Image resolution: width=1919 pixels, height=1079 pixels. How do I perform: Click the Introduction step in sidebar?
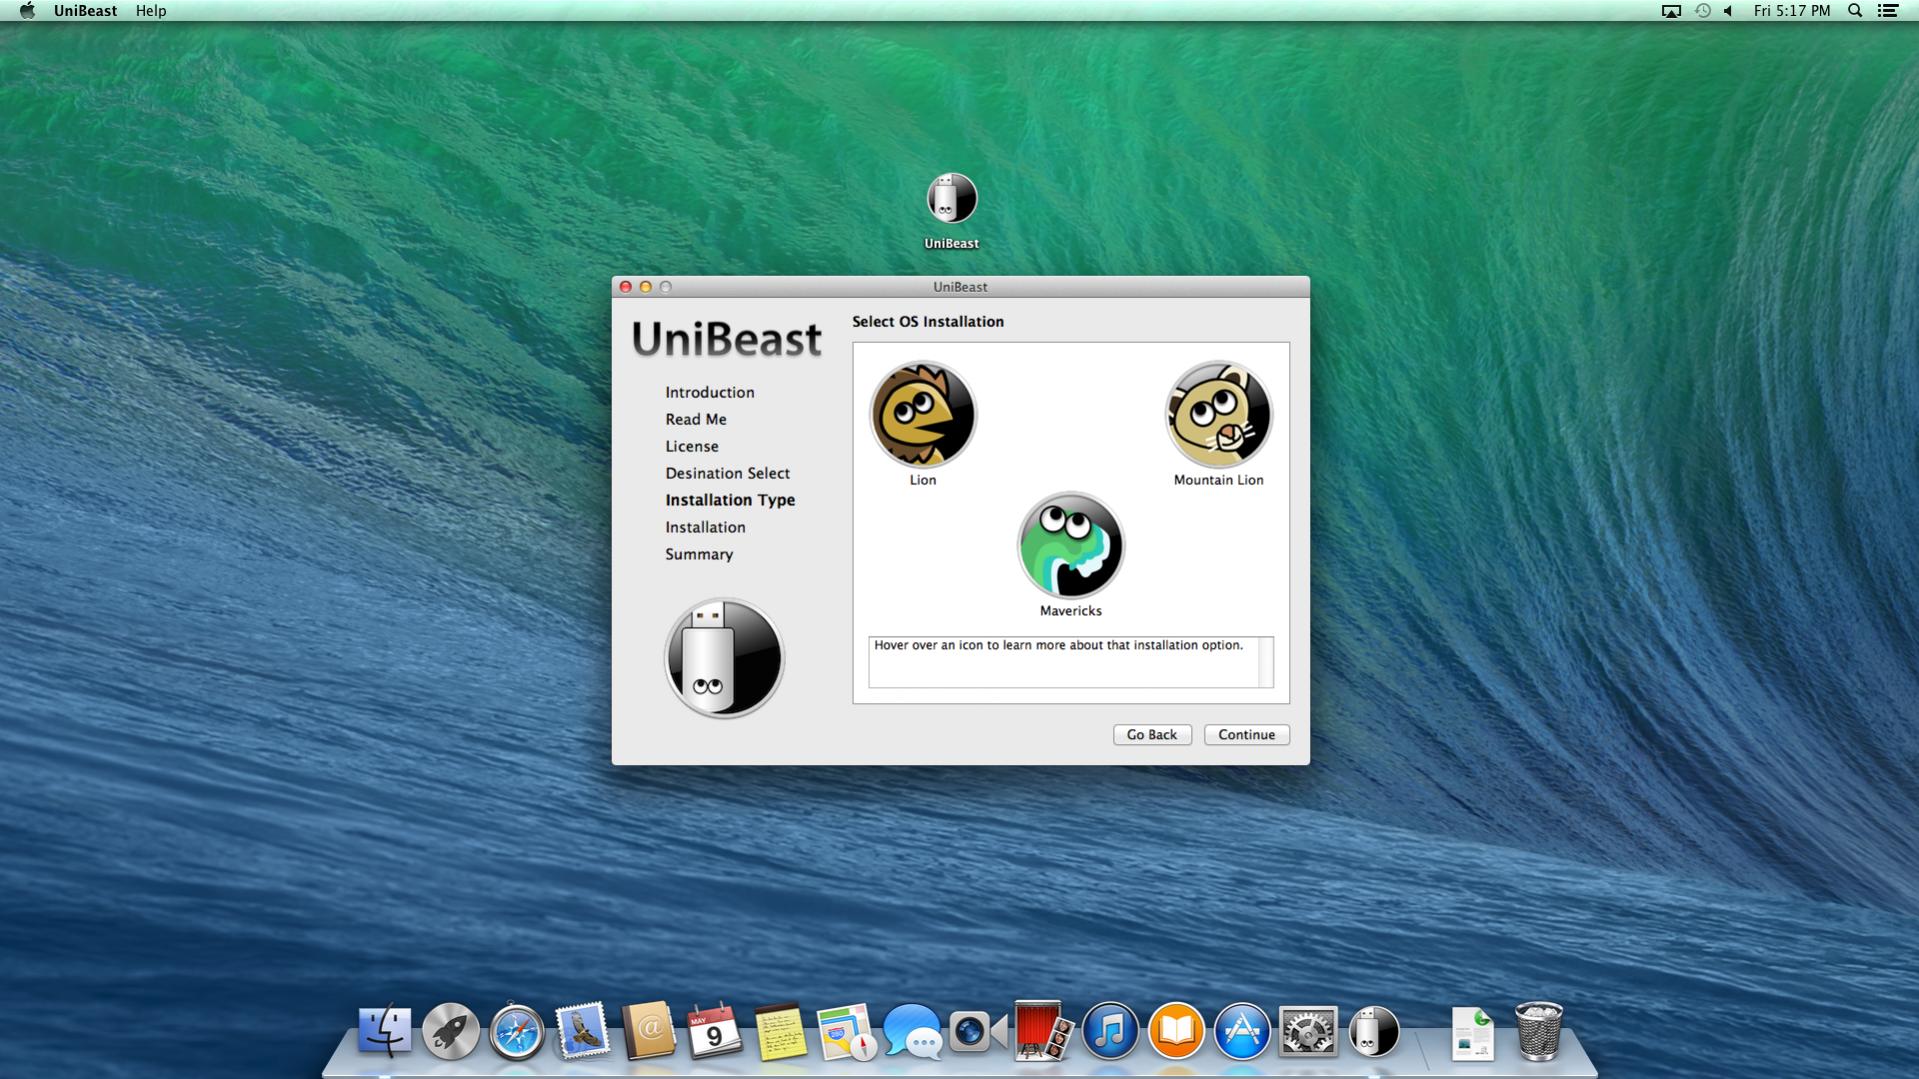710,392
